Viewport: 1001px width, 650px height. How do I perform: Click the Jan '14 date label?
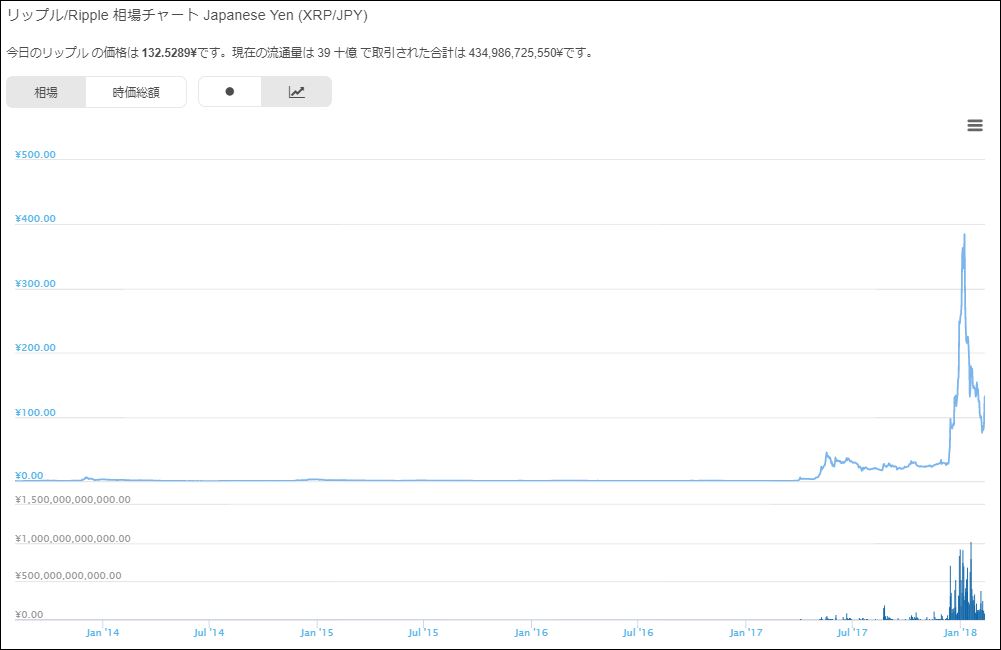[102, 632]
